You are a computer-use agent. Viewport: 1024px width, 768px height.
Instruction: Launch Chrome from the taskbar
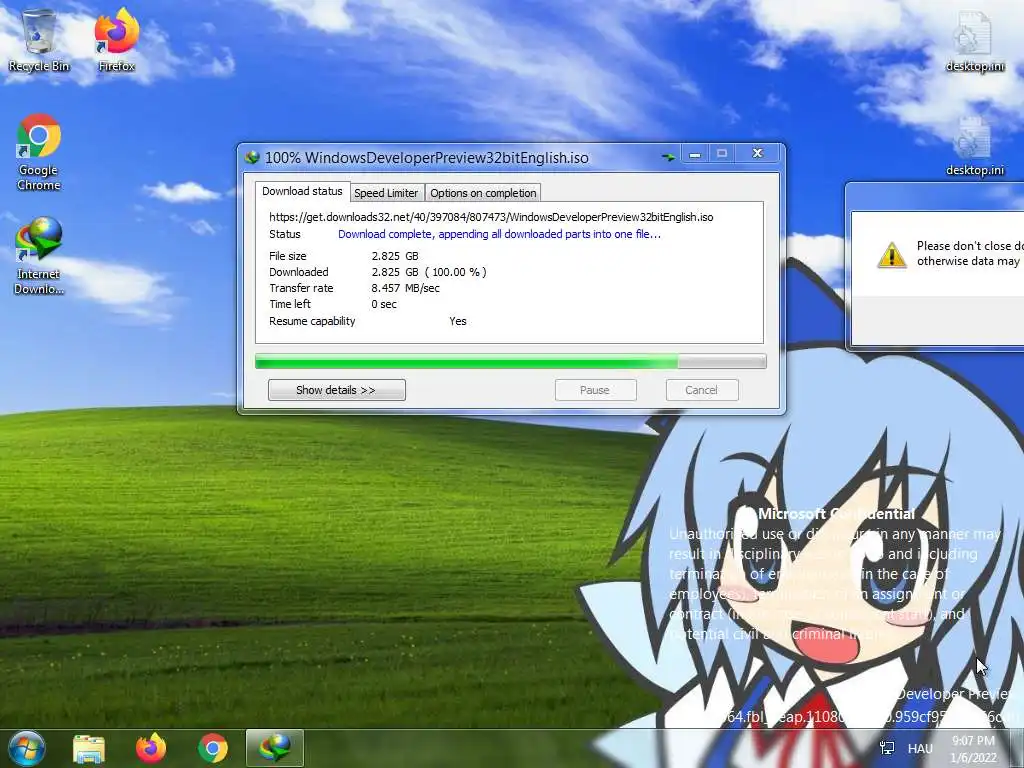212,748
